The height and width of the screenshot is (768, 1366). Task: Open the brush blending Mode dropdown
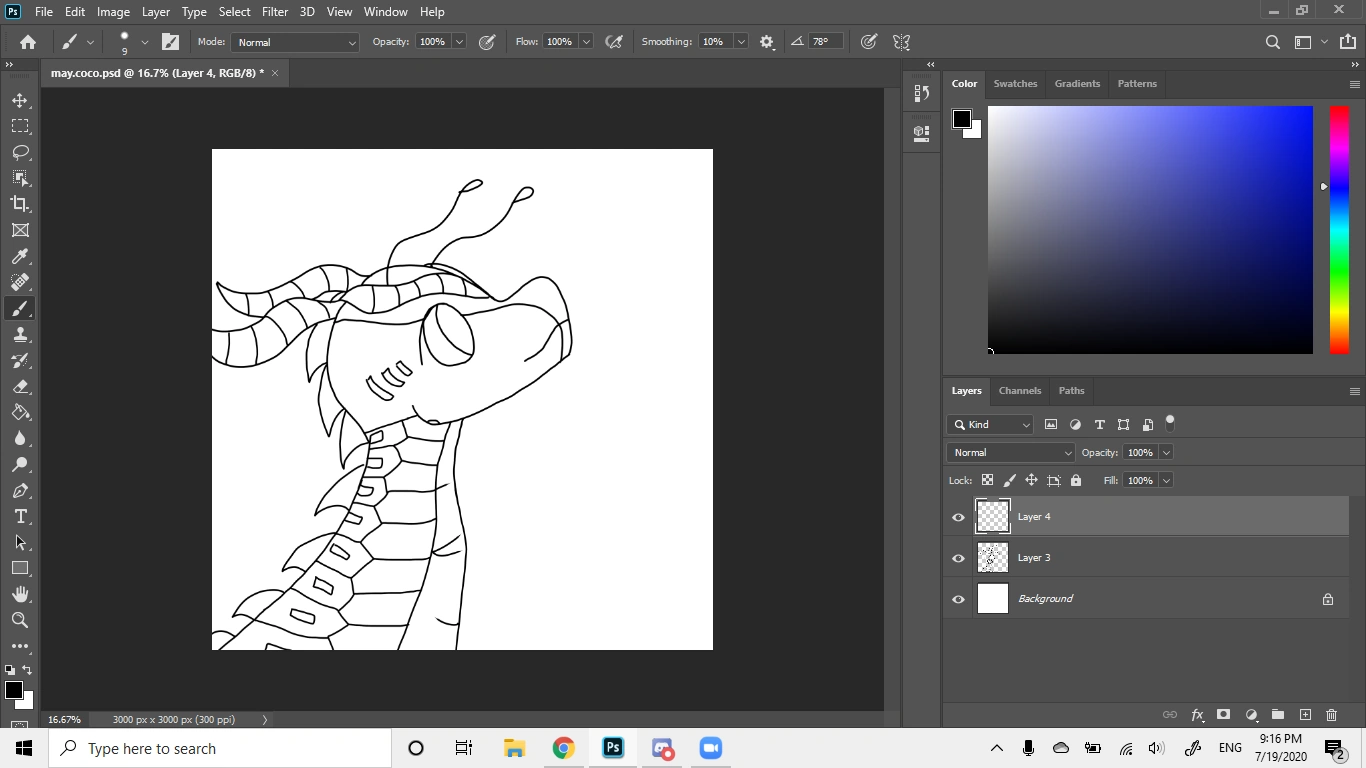[295, 42]
